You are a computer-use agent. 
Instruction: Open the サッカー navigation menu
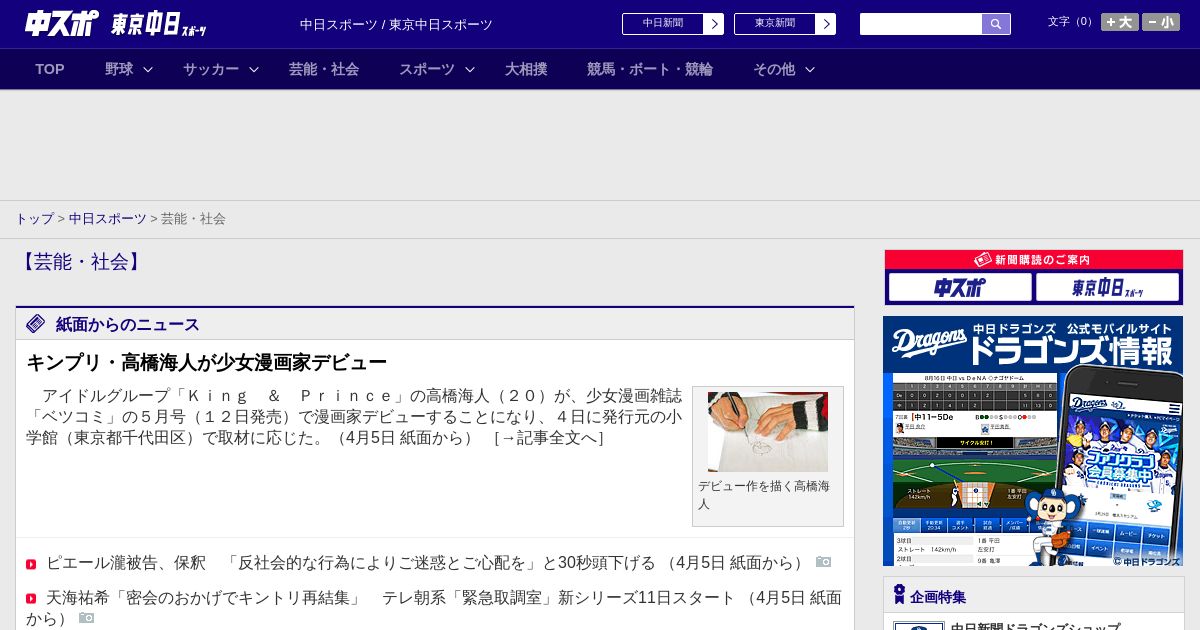tap(211, 69)
